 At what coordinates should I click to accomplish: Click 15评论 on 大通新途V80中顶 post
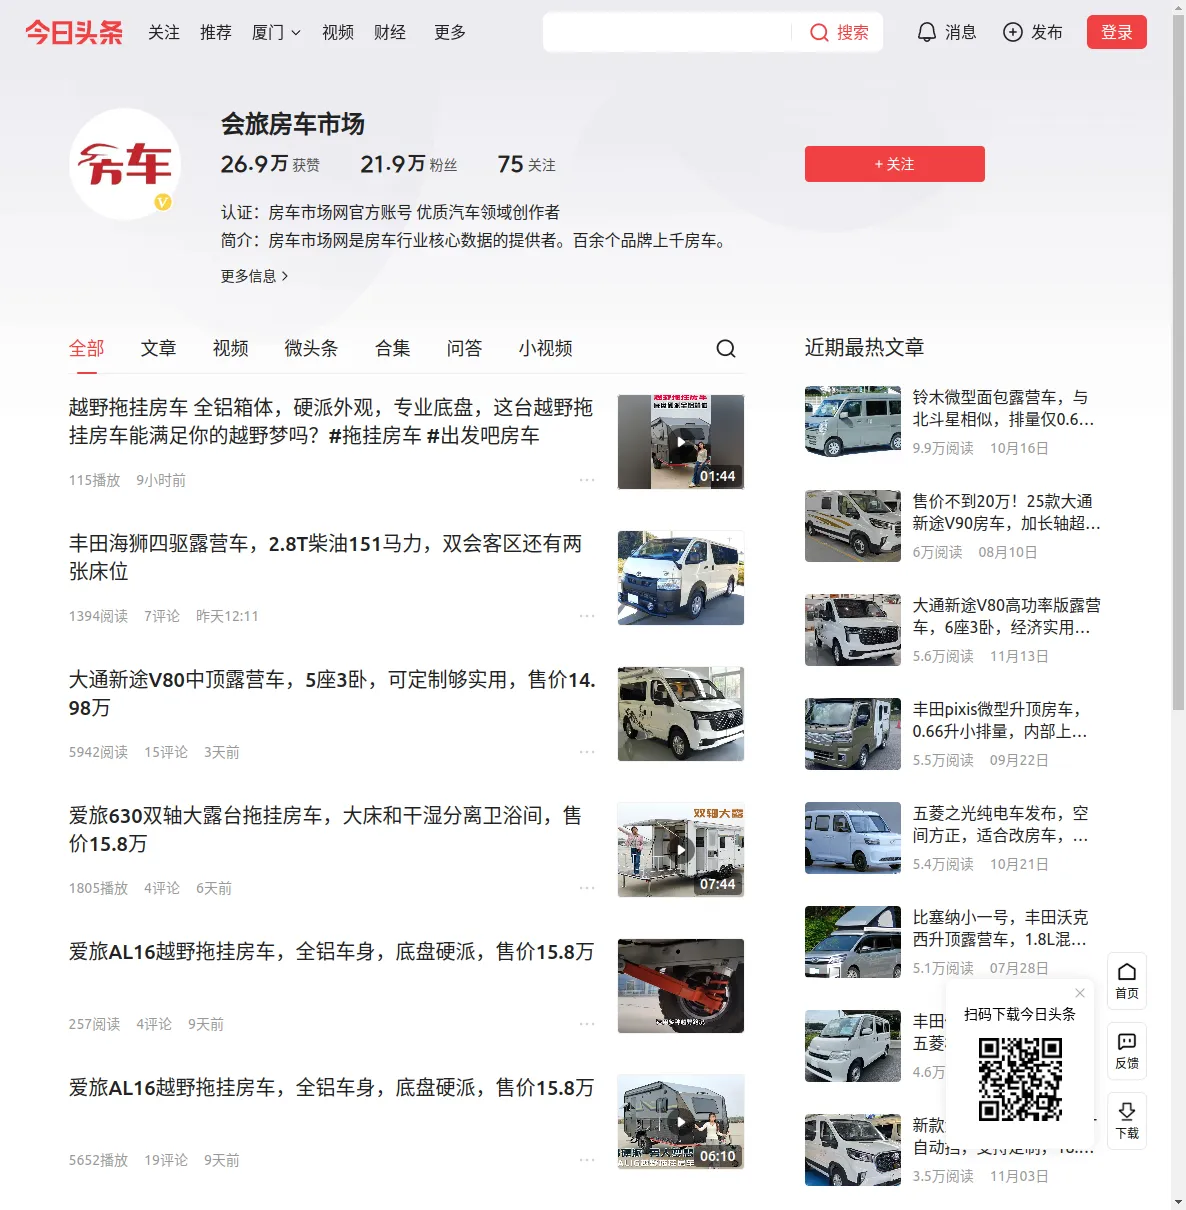click(166, 752)
